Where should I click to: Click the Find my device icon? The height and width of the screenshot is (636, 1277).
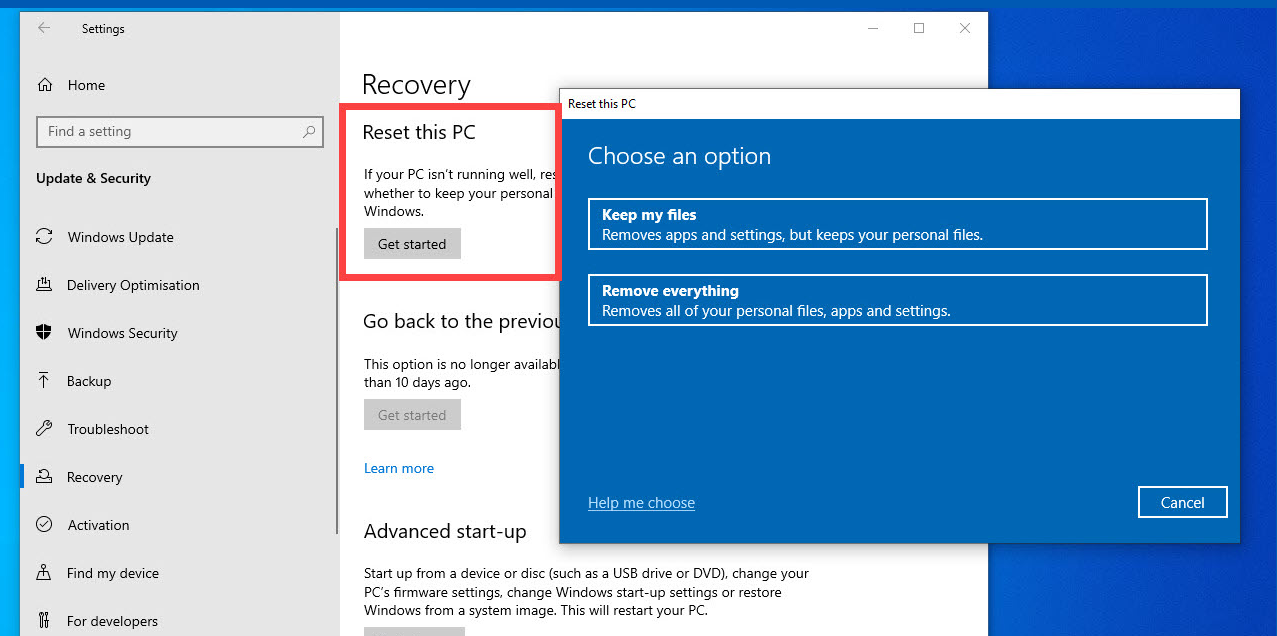[x=44, y=573]
